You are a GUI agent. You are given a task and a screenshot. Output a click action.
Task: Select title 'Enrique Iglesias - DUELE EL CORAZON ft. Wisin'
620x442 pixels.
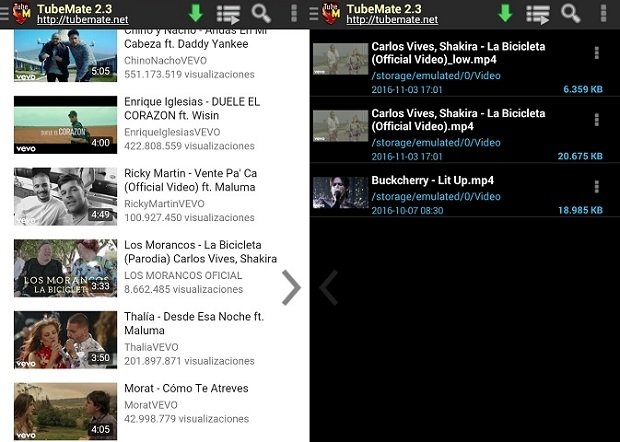[x=192, y=109]
